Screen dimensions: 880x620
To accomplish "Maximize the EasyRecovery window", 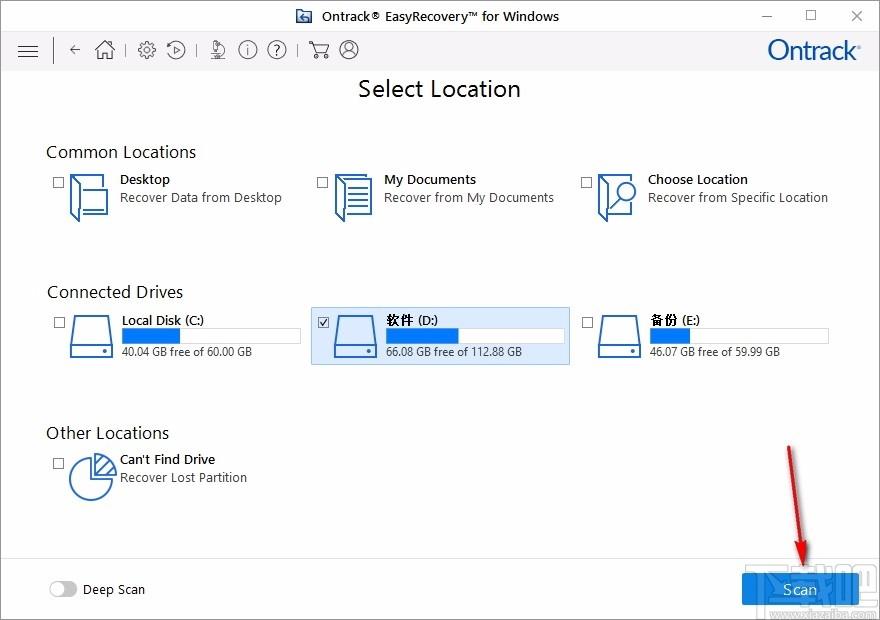I will pos(811,16).
